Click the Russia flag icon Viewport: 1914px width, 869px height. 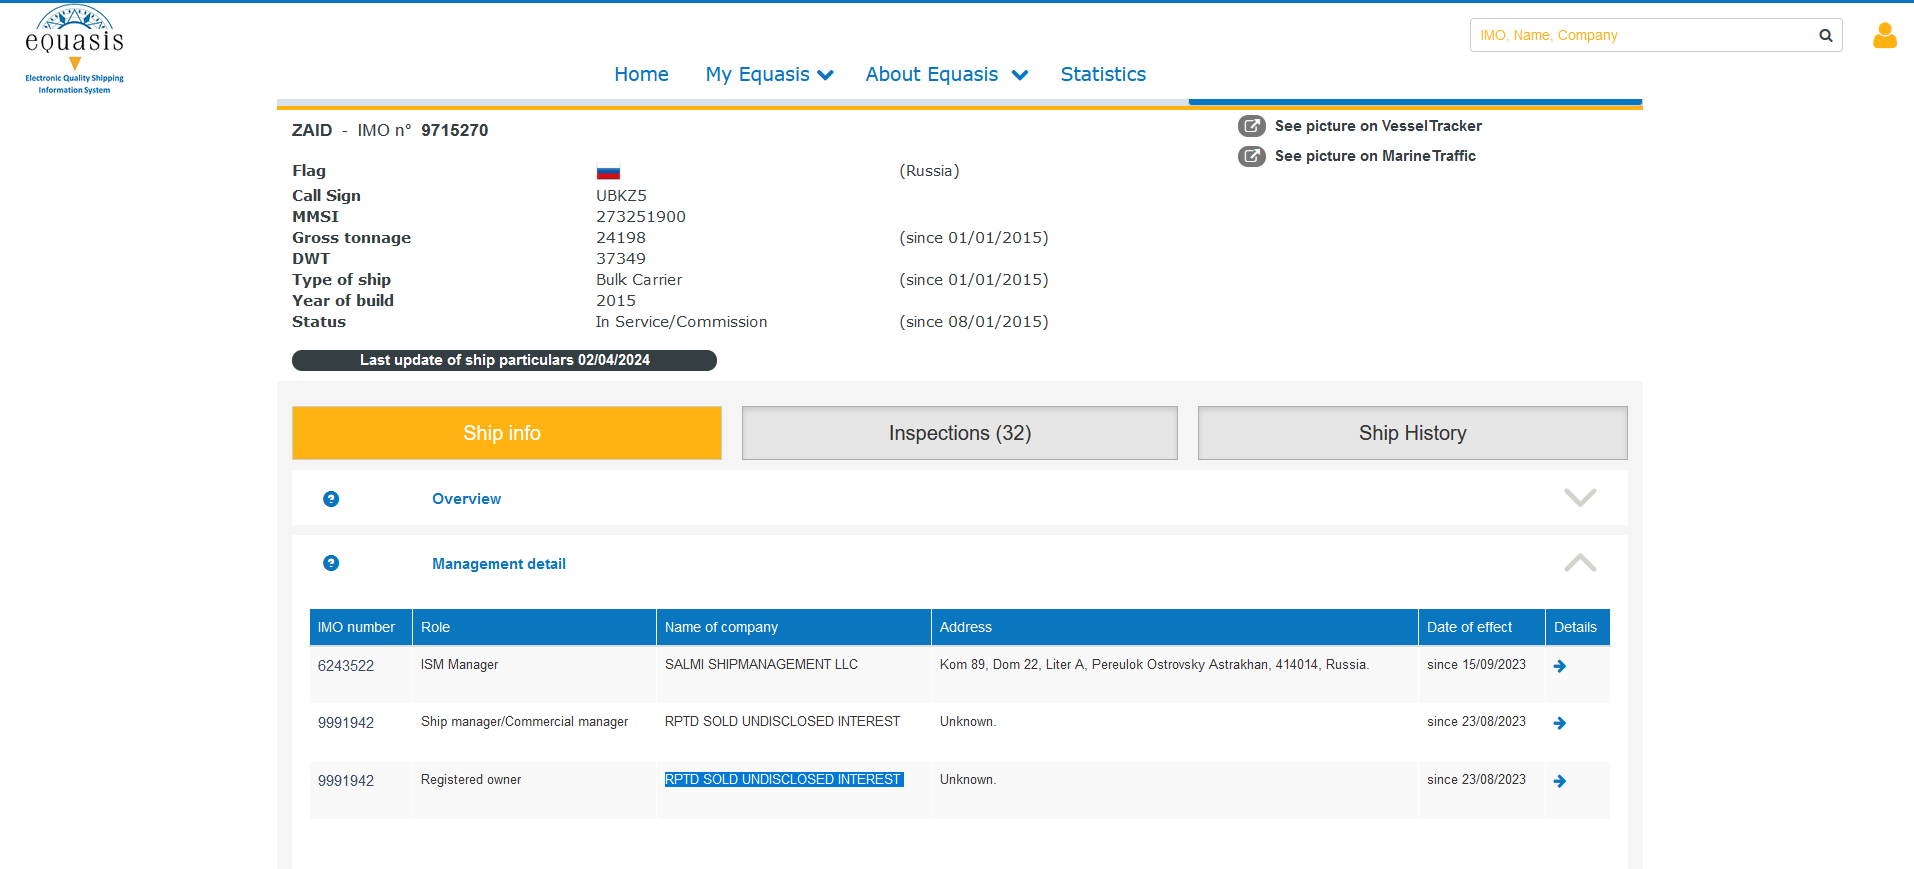[608, 172]
